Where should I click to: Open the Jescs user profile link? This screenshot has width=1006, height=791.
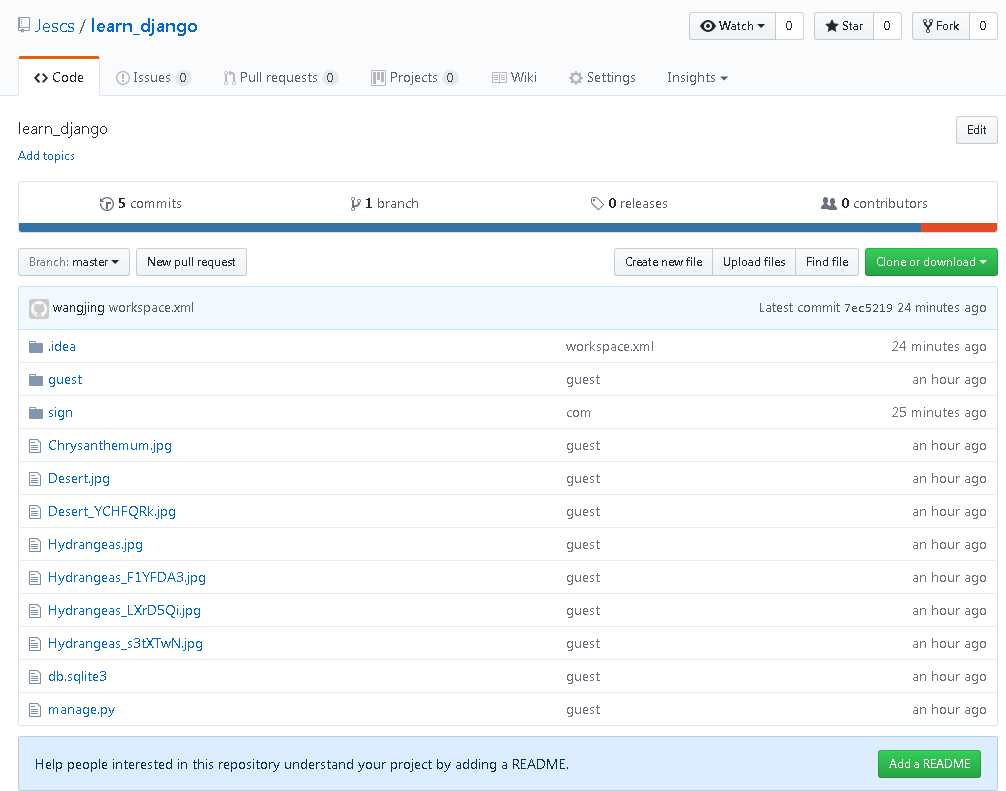(x=55, y=26)
